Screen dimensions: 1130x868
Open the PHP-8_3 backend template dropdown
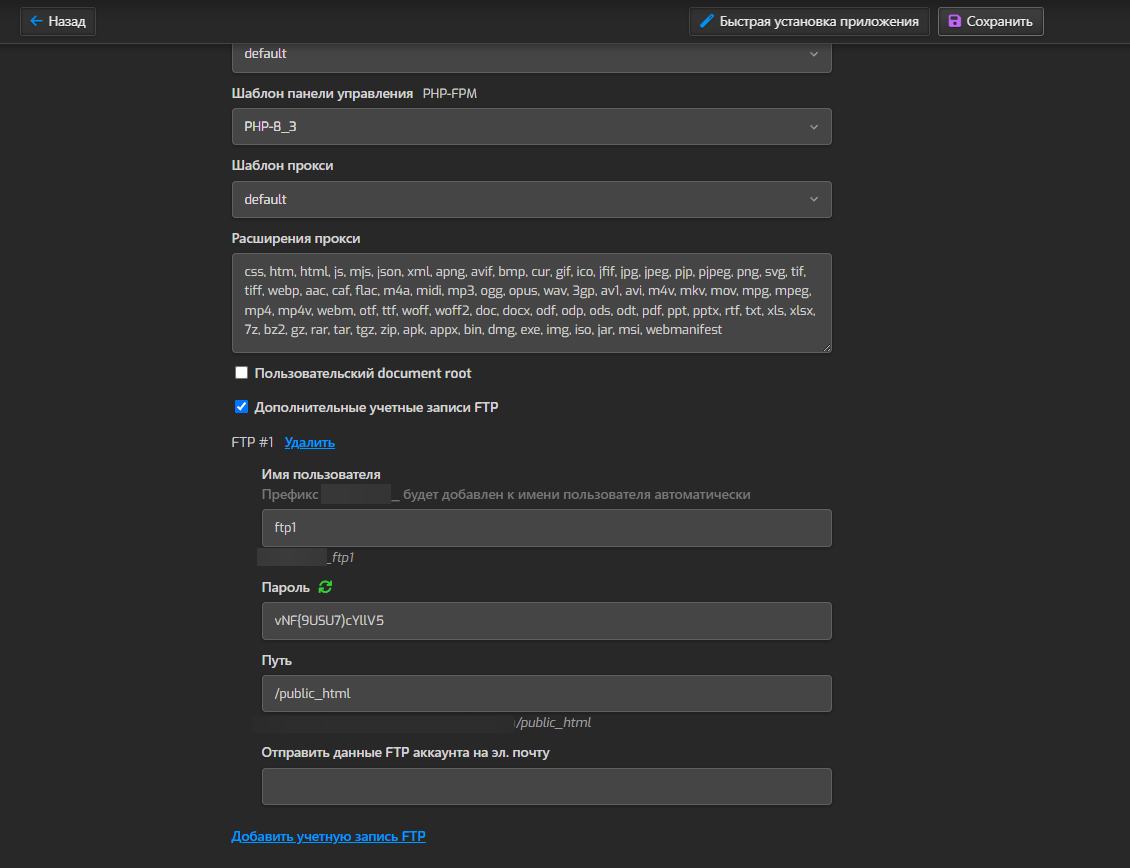tap(531, 127)
